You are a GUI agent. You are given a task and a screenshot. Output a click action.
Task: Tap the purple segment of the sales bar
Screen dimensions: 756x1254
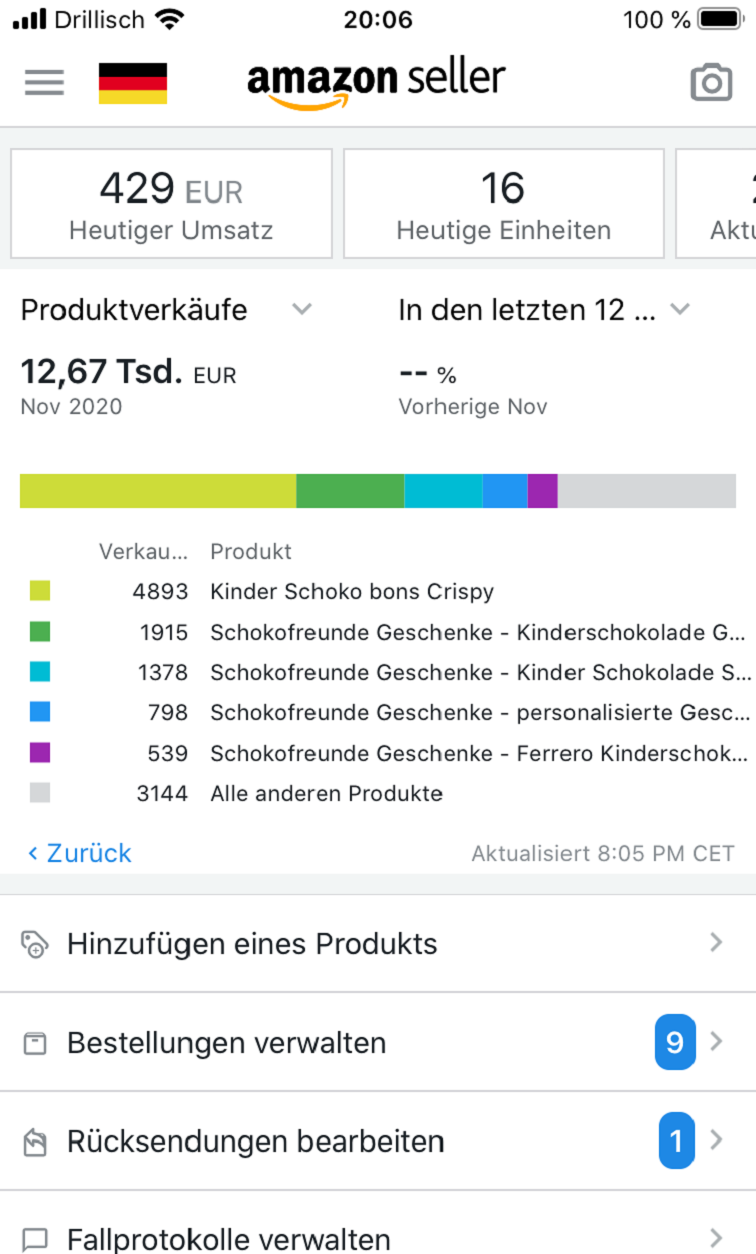click(542, 491)
